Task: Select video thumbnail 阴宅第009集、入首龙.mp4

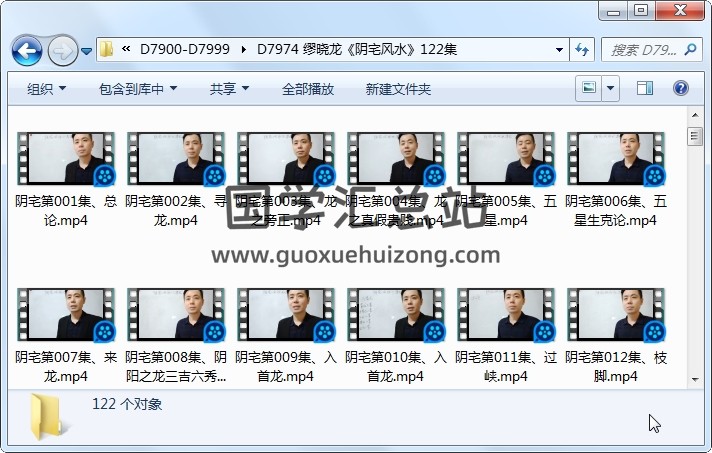Action: 286,315
